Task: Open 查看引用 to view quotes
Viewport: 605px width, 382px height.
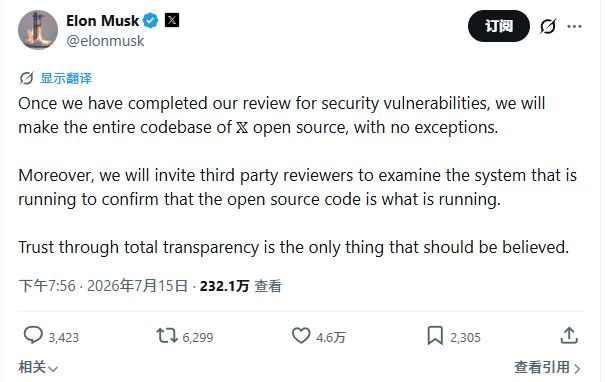Action: pos(548,367)
